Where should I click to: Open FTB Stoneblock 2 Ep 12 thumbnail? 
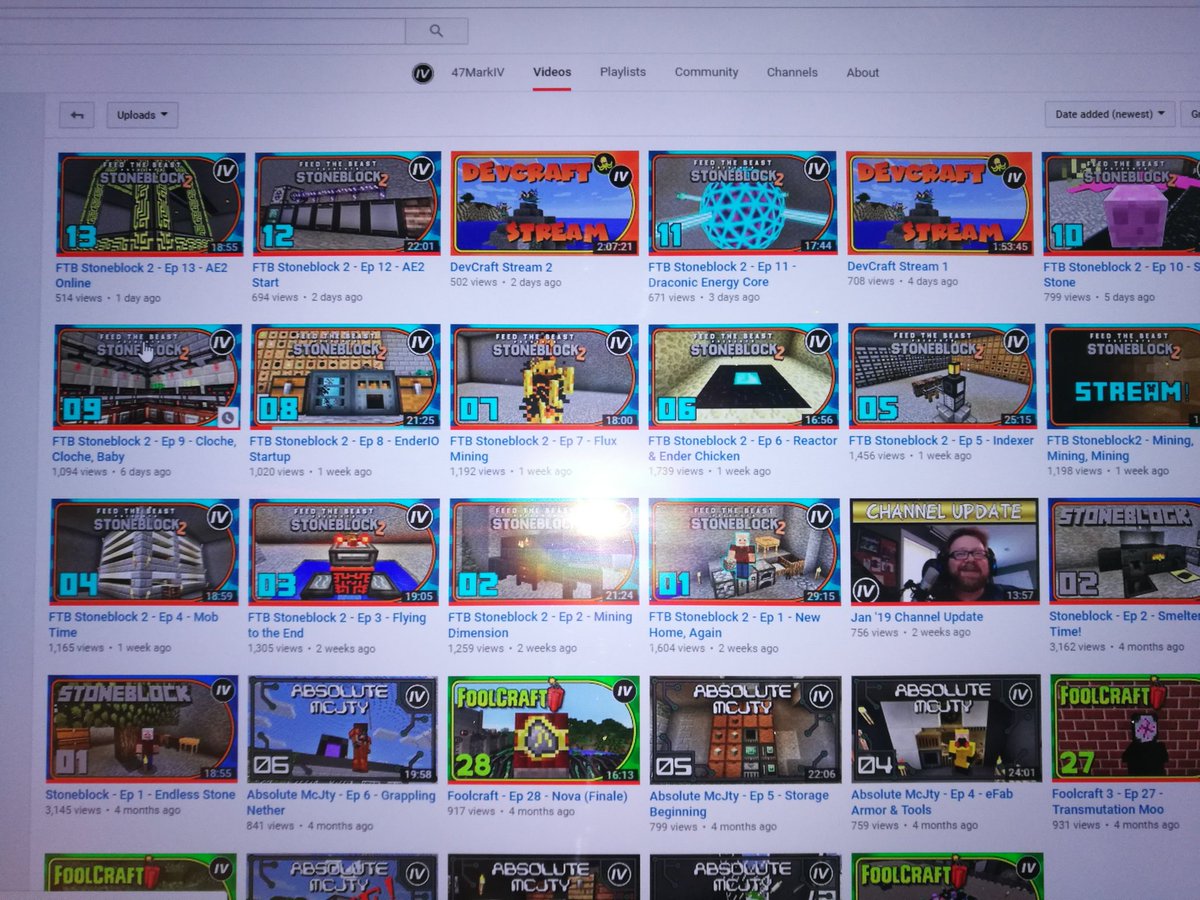point(347,204)
